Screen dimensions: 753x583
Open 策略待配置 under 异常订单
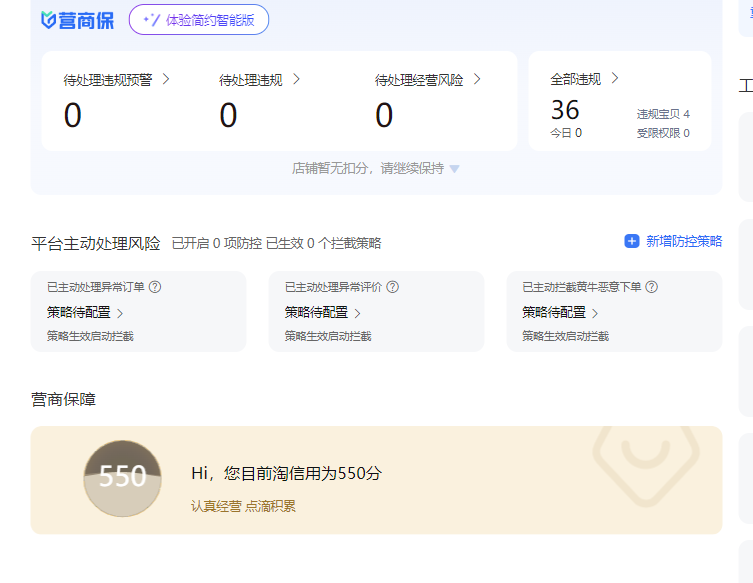[x=85, y=312]
